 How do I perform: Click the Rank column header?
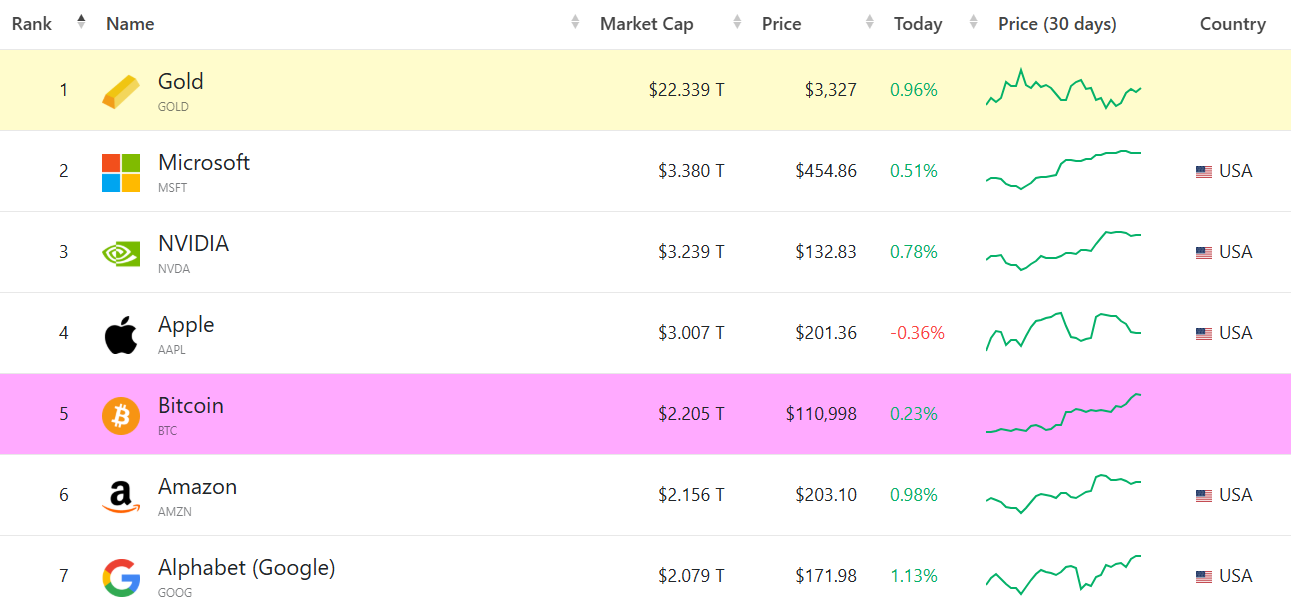(x=32, y=24)
